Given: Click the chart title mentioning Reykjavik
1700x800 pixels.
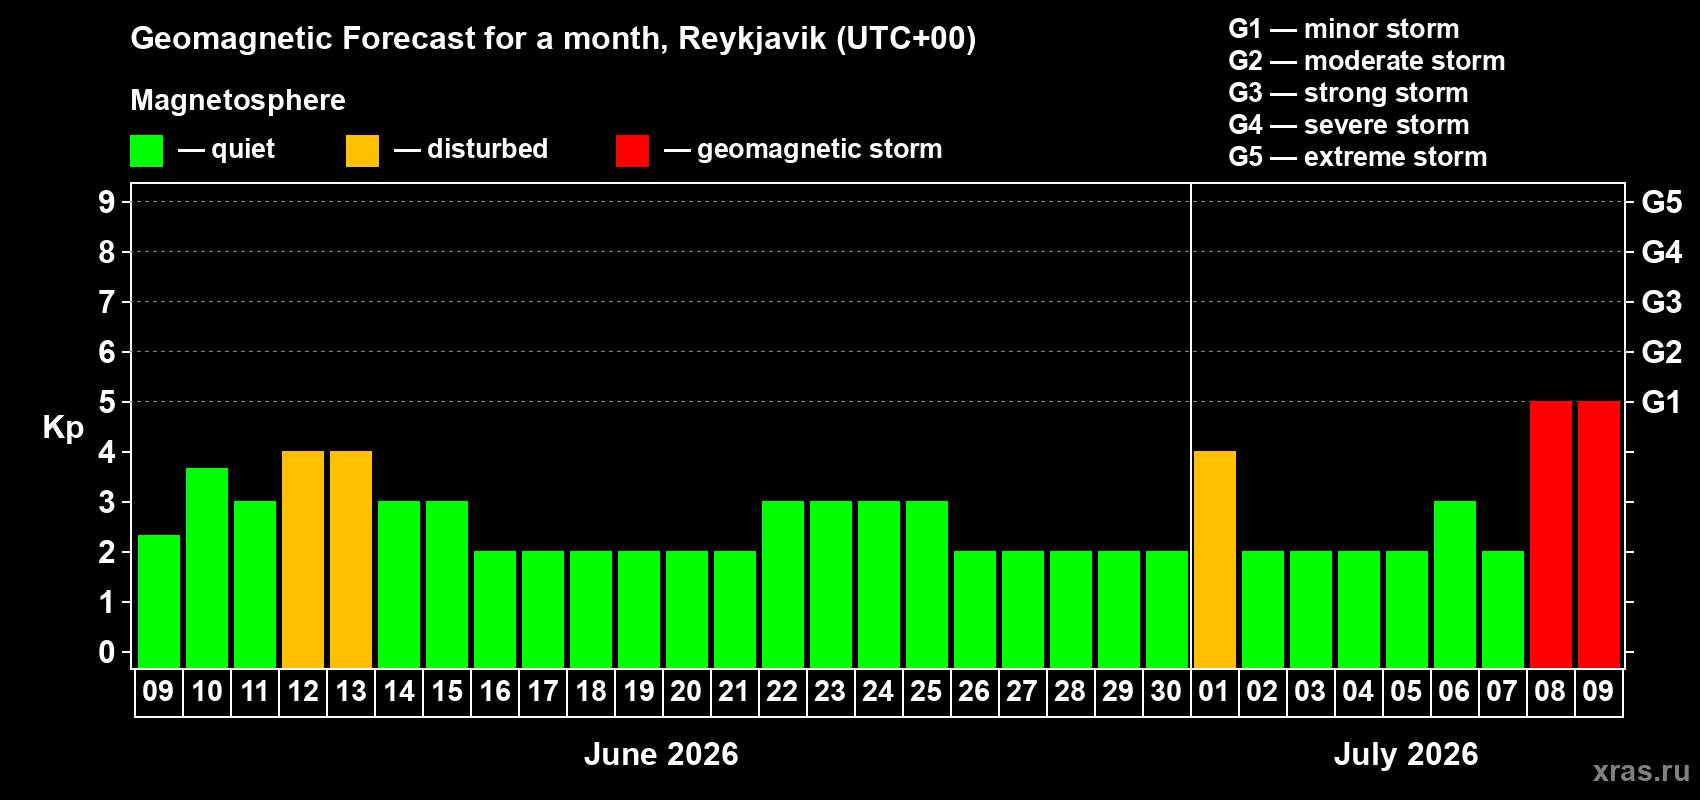Looking at the screenshot, I should click(x=553, y=39).
